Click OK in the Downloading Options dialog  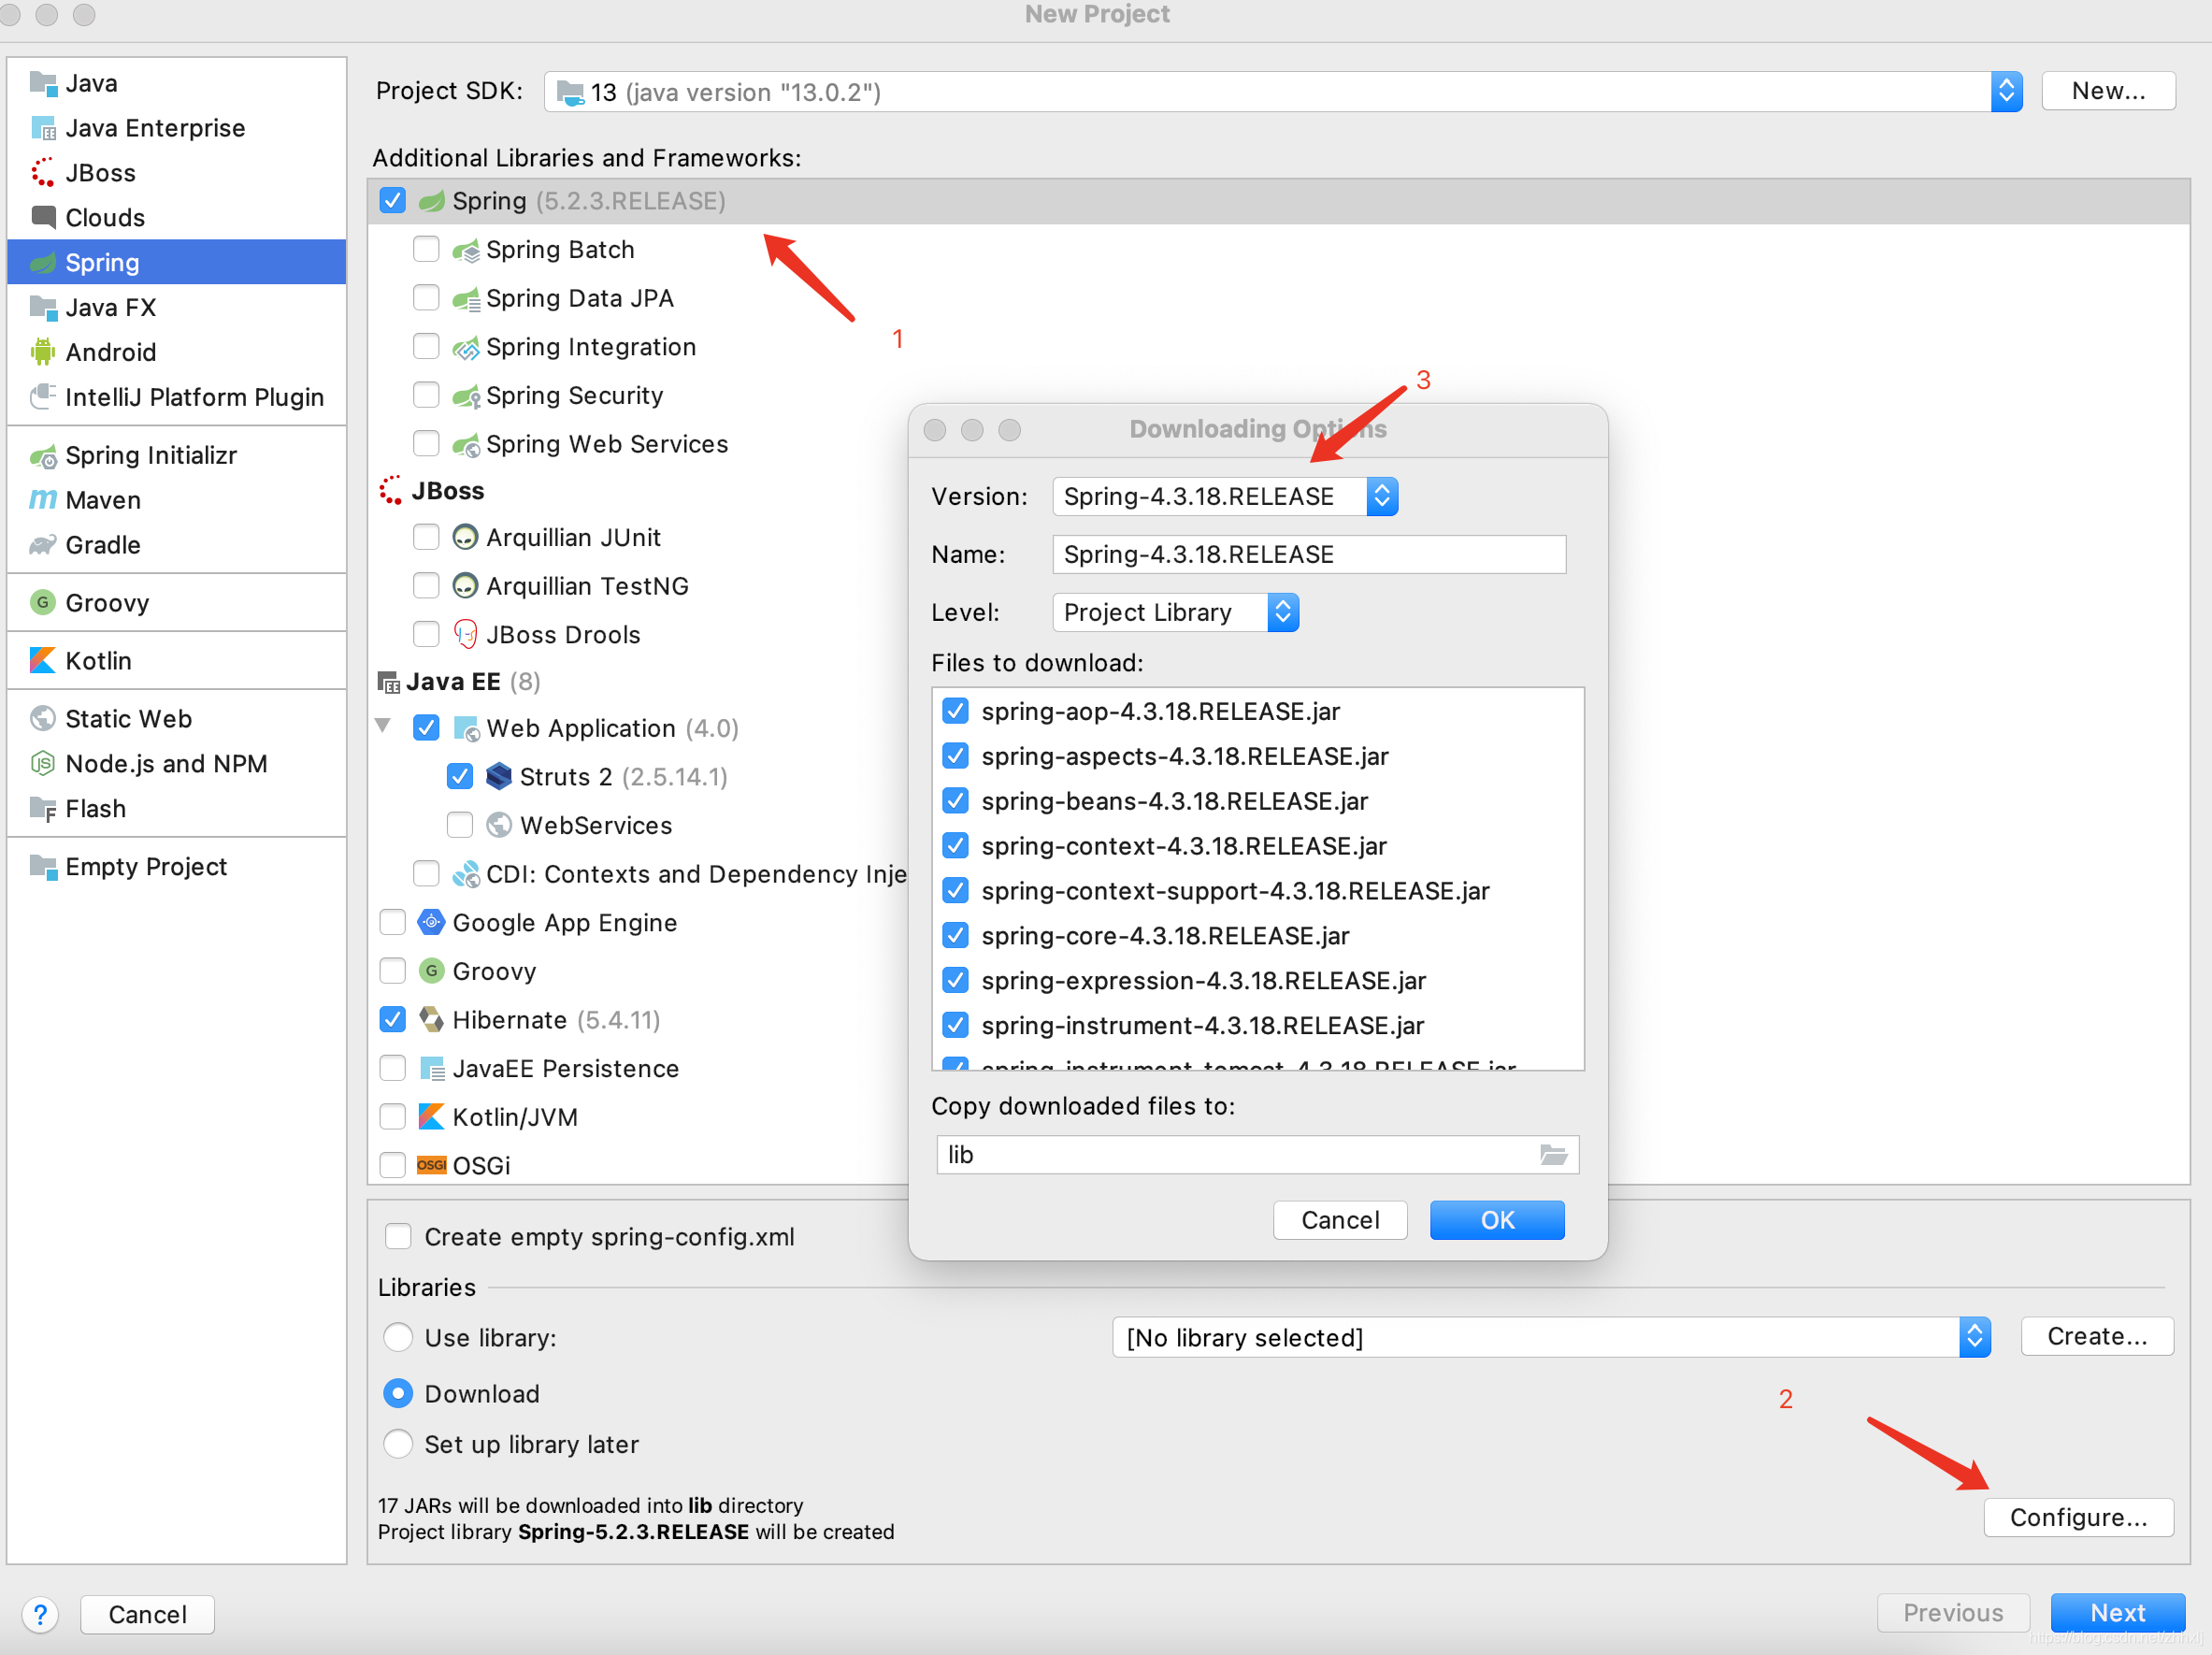pos(1496,1220)
